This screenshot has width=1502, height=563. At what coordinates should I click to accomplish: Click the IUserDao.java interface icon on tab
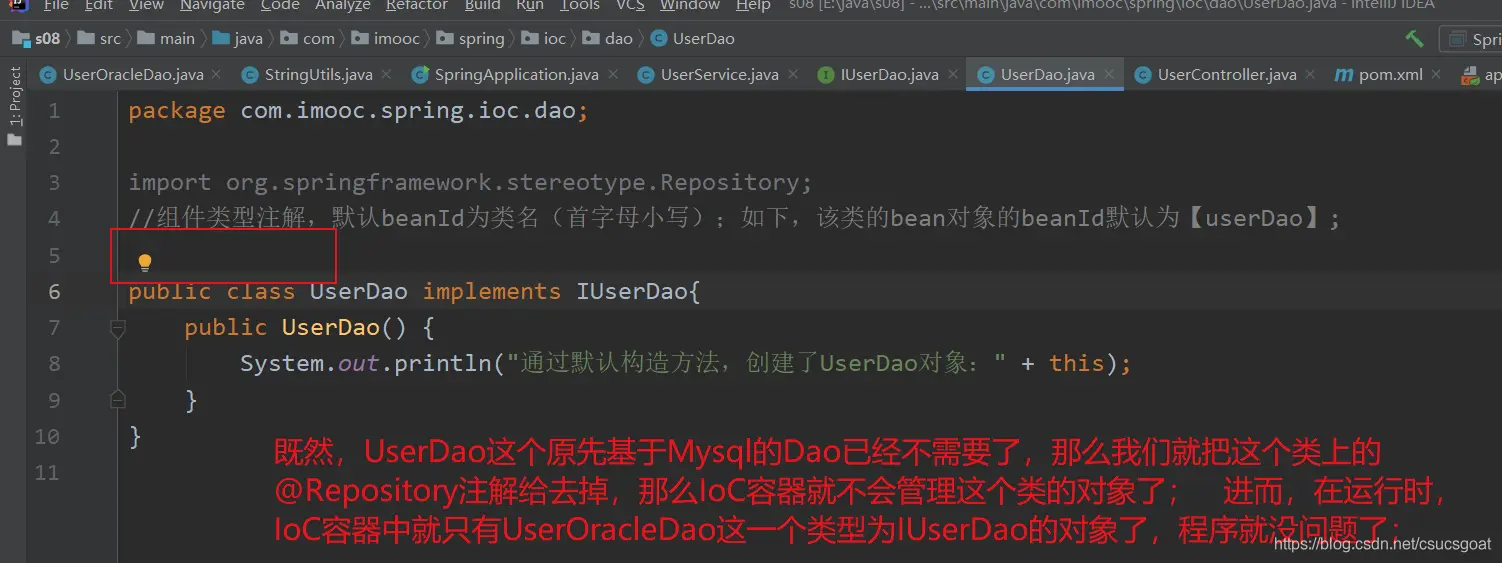click(x=826, y=75)
